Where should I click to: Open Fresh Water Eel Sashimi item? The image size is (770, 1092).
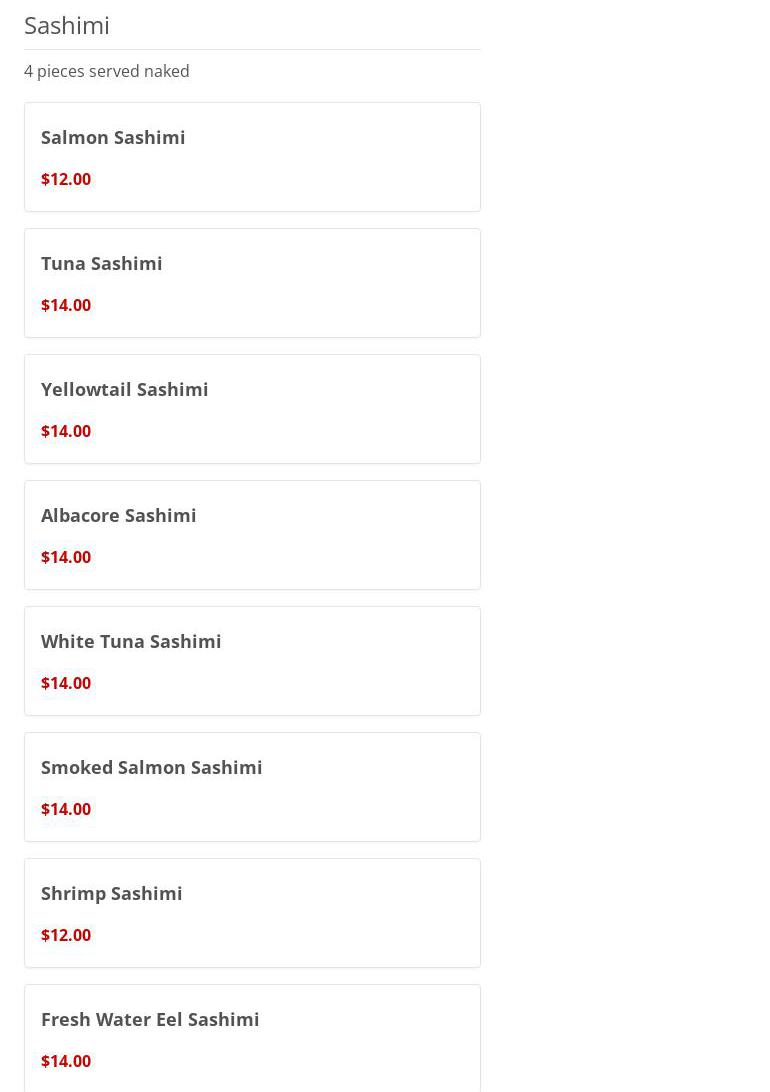[150, 1019]
